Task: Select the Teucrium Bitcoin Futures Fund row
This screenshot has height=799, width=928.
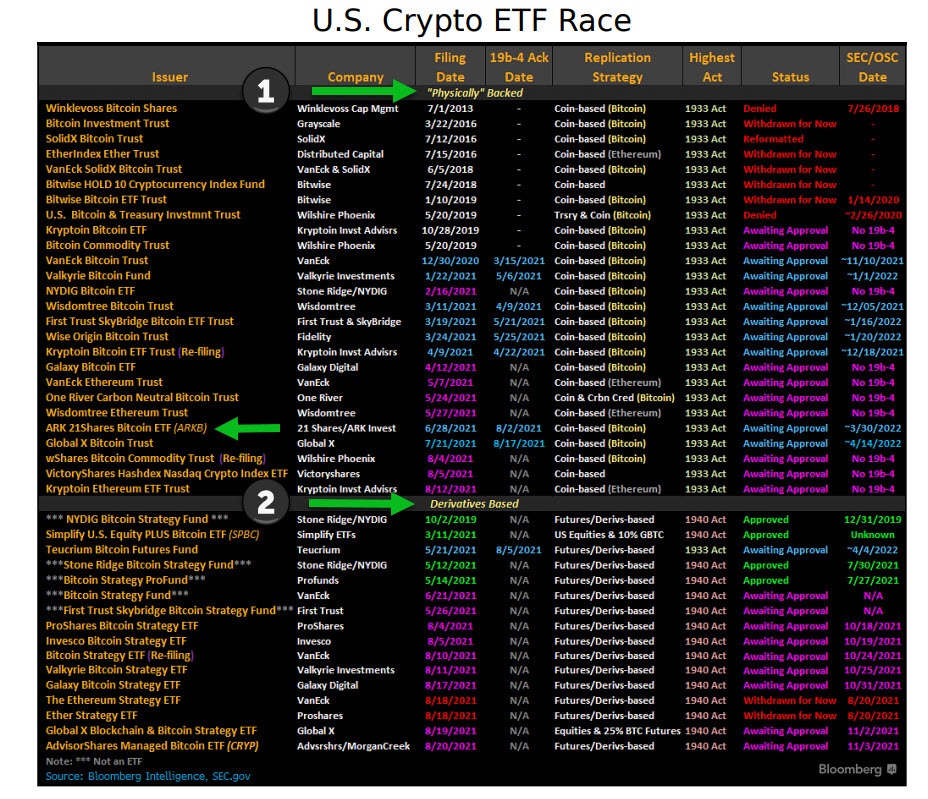Action: (x=122, y=550)
